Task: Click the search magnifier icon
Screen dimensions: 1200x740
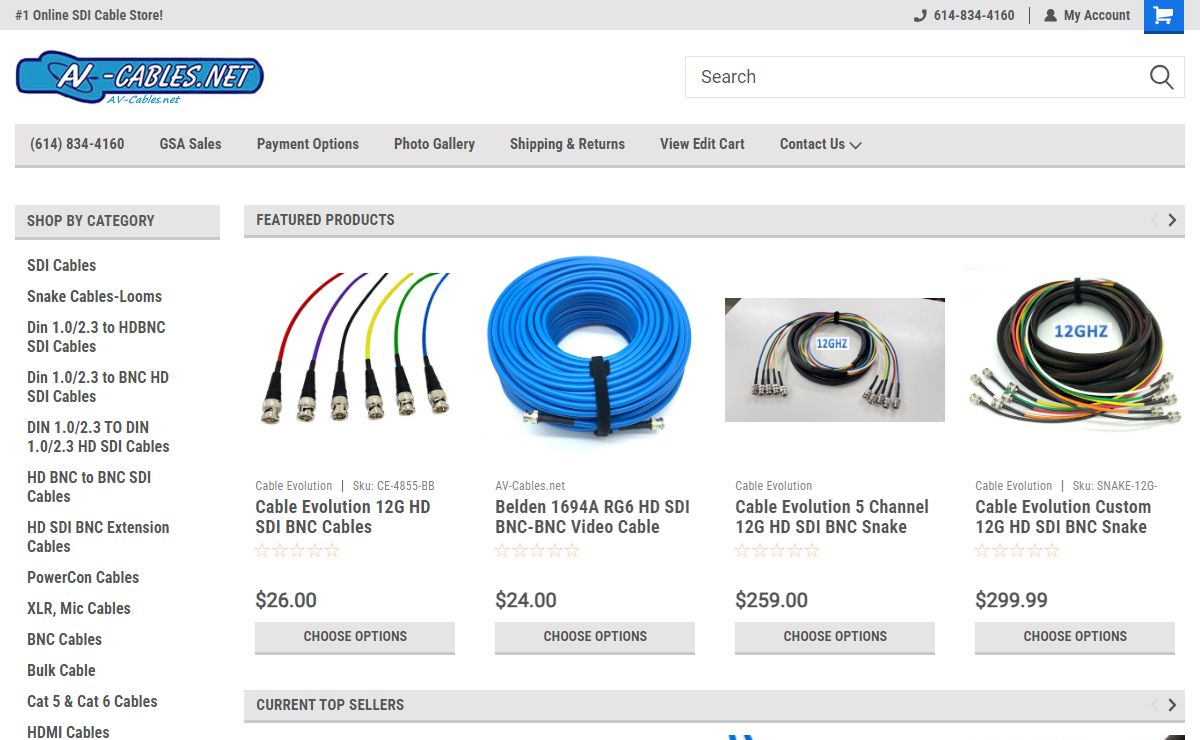Action: click(x=1161, y=77)
